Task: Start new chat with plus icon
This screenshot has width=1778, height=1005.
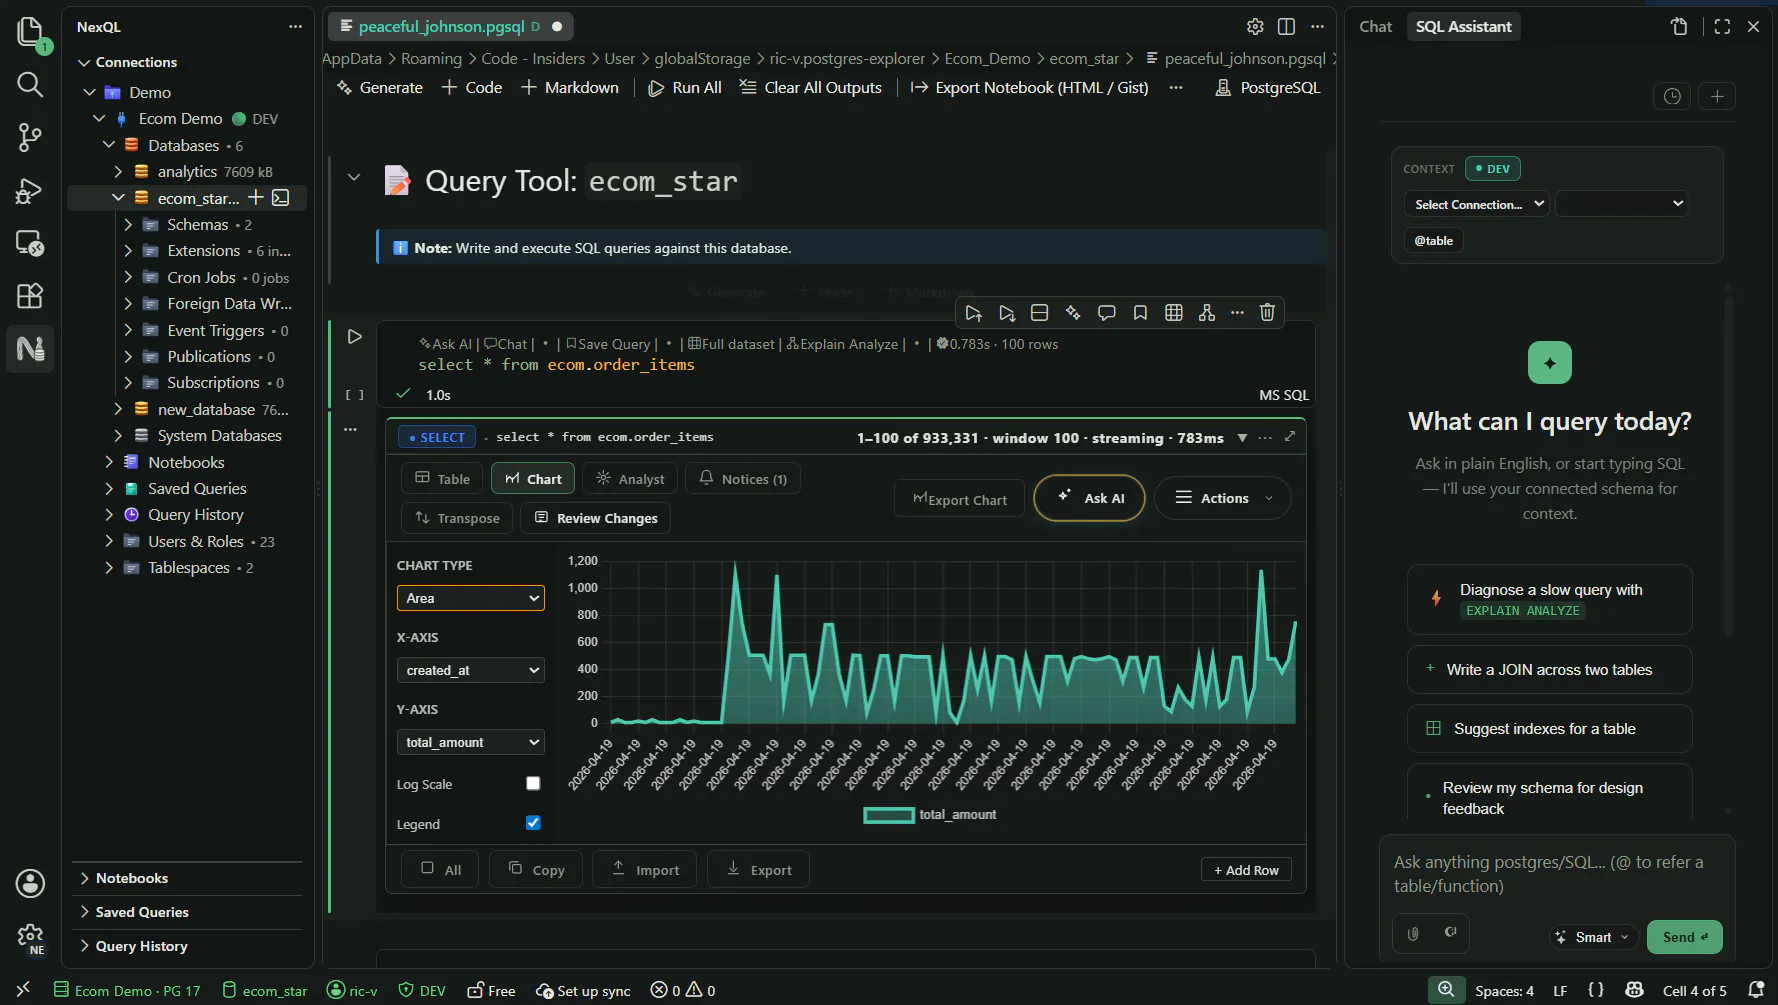Action: (x=1717, y=96)
